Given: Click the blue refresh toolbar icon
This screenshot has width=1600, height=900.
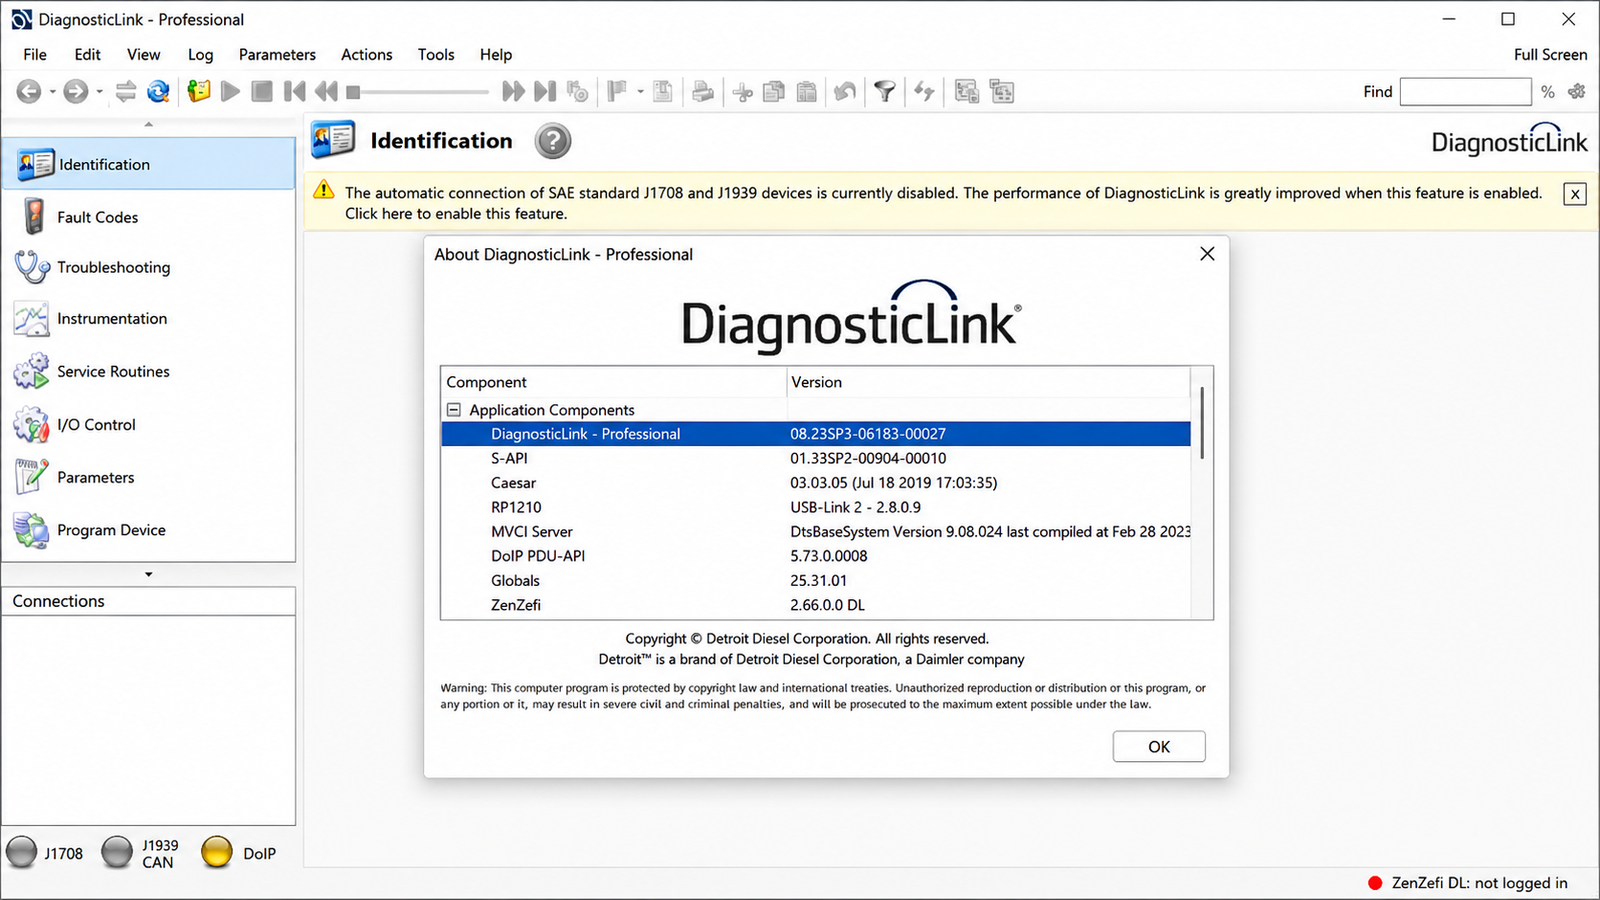Looking at the screenshot, I should point(158,92).
